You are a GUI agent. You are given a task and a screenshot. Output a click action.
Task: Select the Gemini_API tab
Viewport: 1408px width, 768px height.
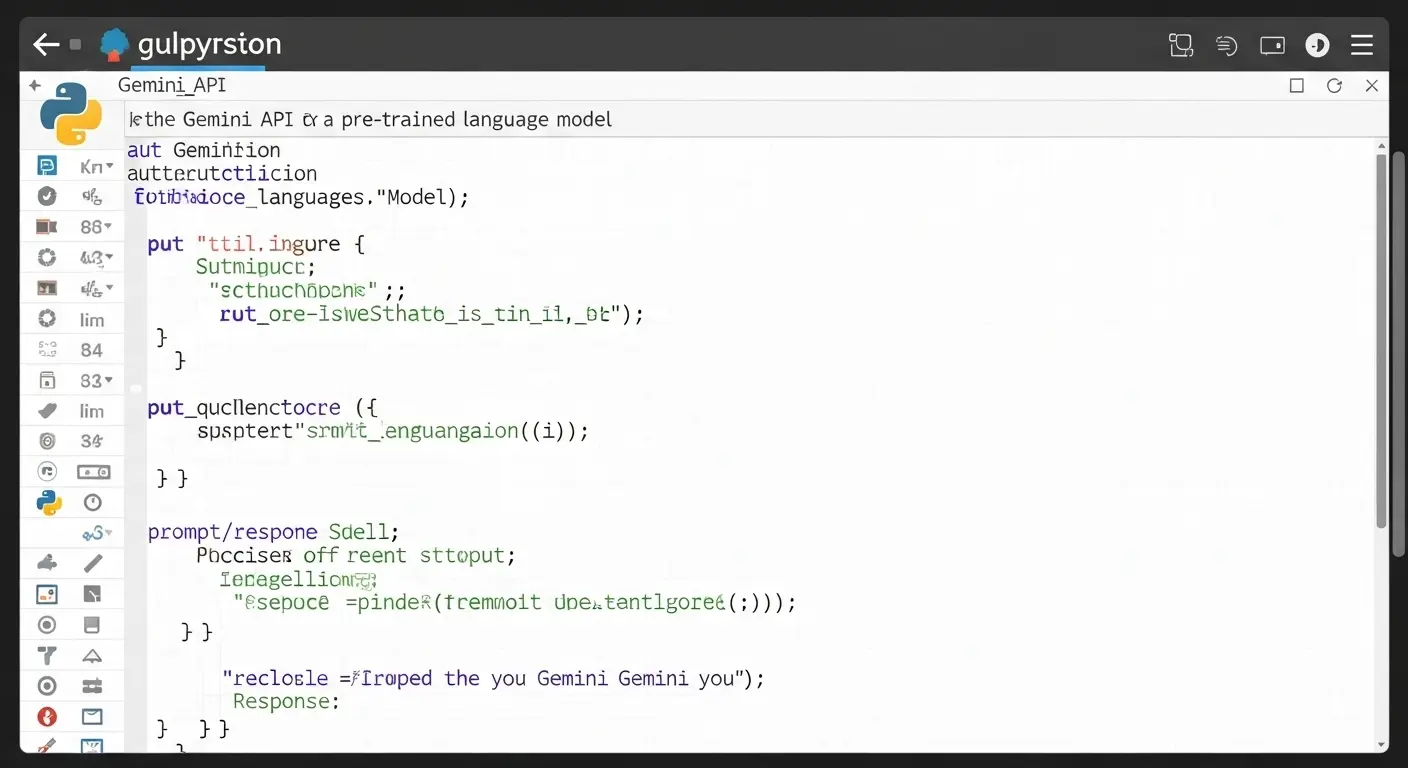click(172, 86)
